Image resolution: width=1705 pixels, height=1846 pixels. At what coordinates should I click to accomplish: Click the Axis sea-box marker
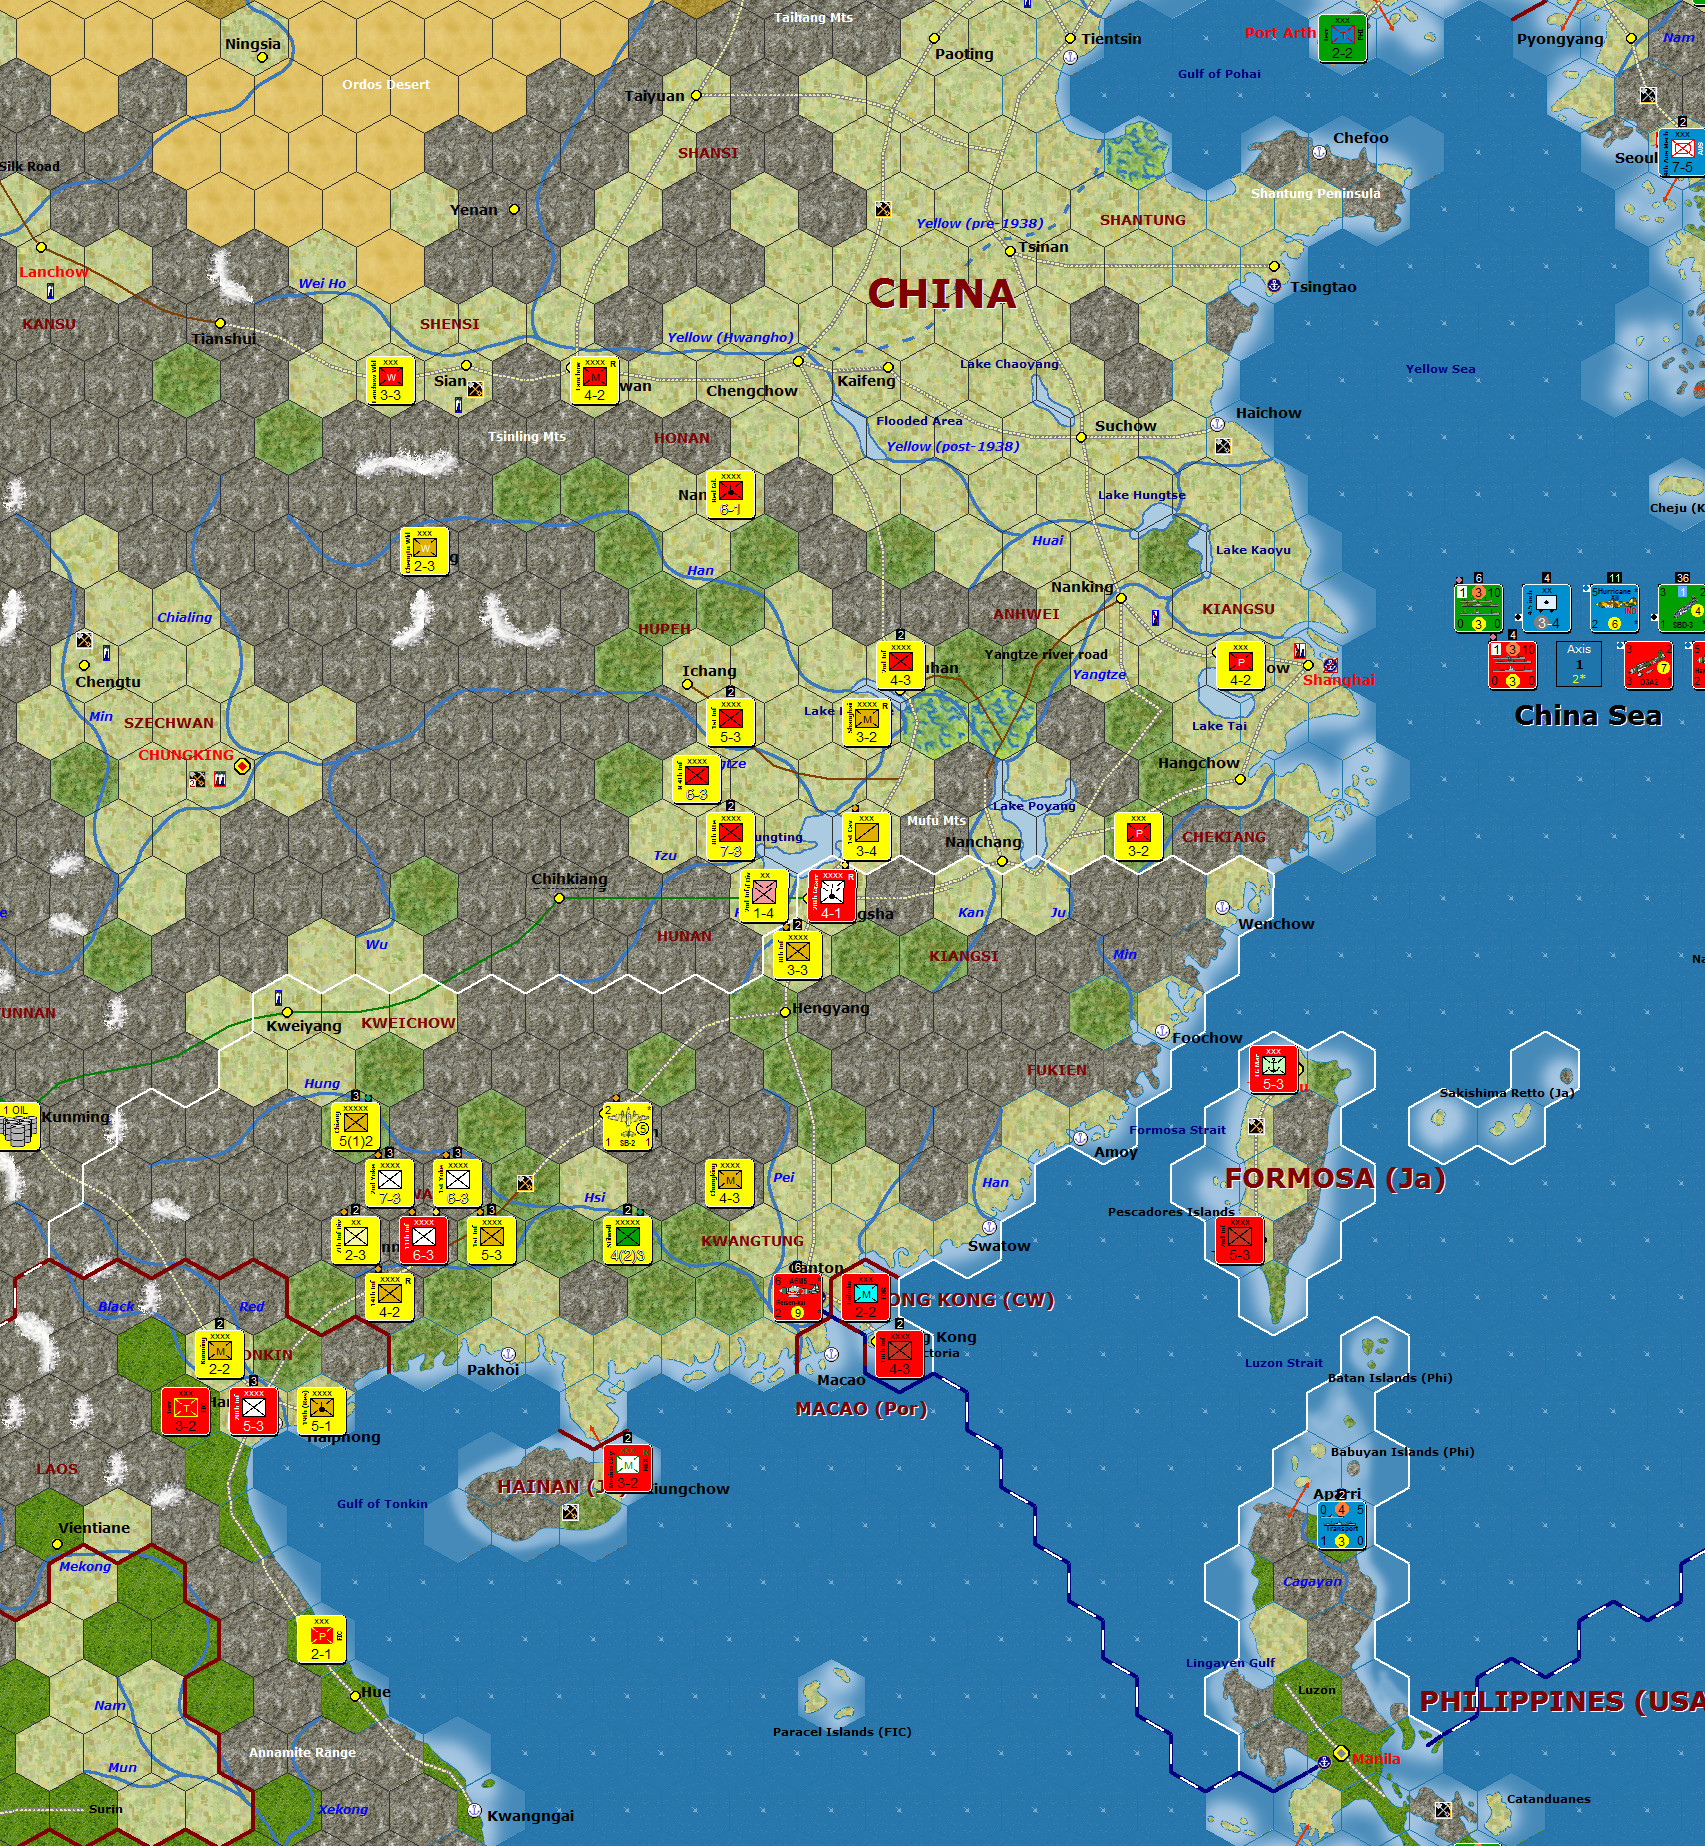pos(1579,664)
